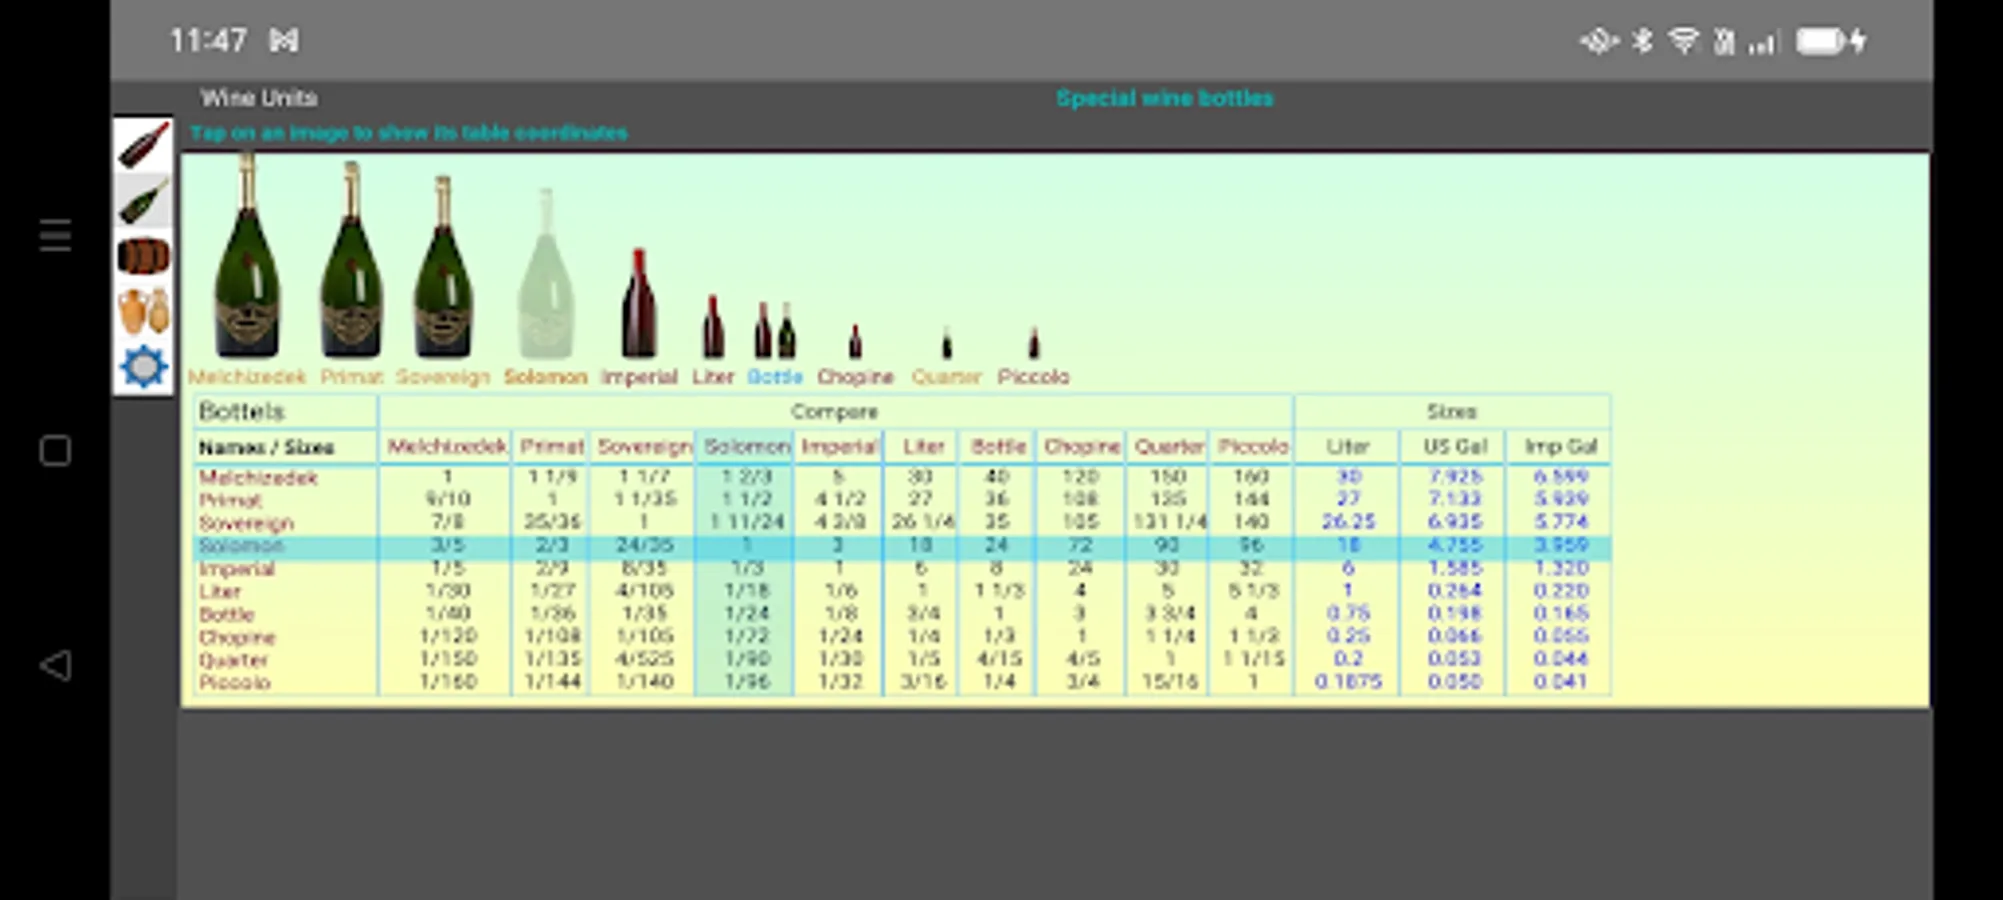Tap the Primat bottle image
Image resolution: width=2003 pixels, height=900 pixels.
click(x=351, y=259)
